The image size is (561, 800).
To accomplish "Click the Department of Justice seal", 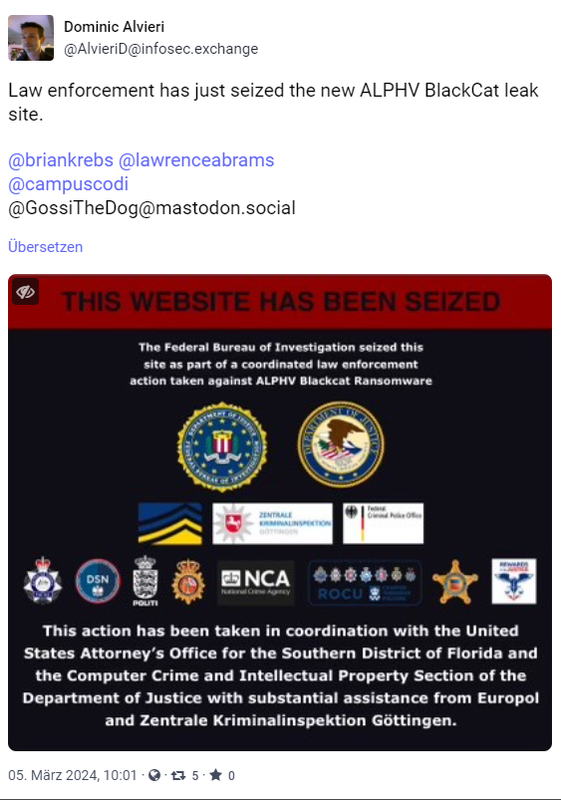I will point(341,444).
